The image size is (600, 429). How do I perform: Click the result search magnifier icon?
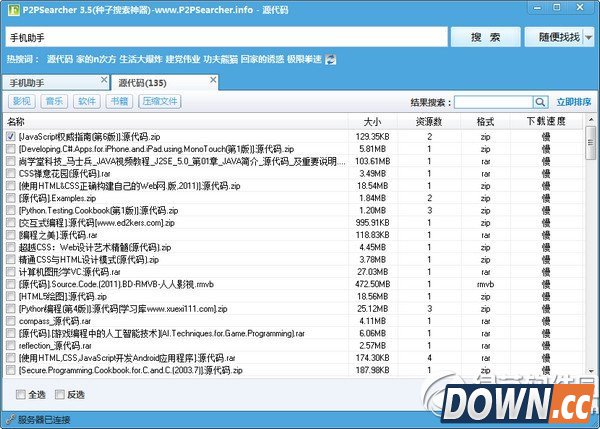point(540,102)
